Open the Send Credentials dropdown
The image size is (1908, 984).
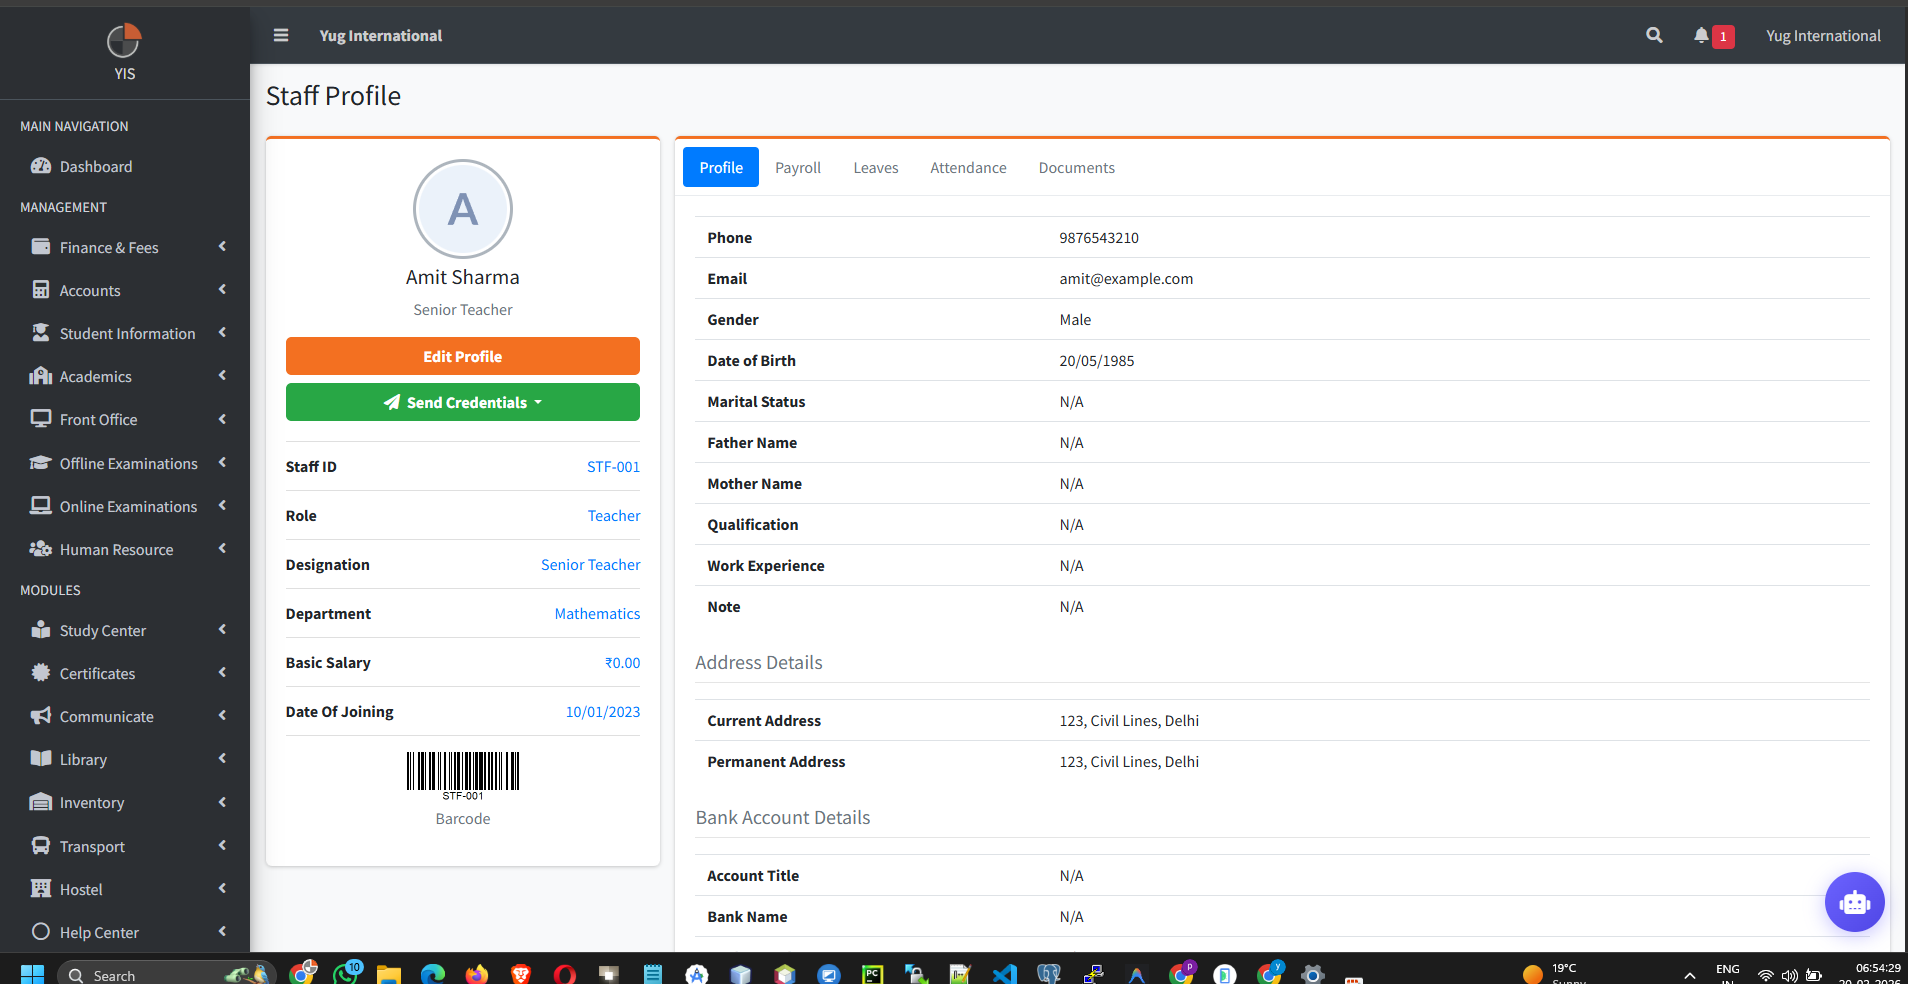tap(462, 402)
